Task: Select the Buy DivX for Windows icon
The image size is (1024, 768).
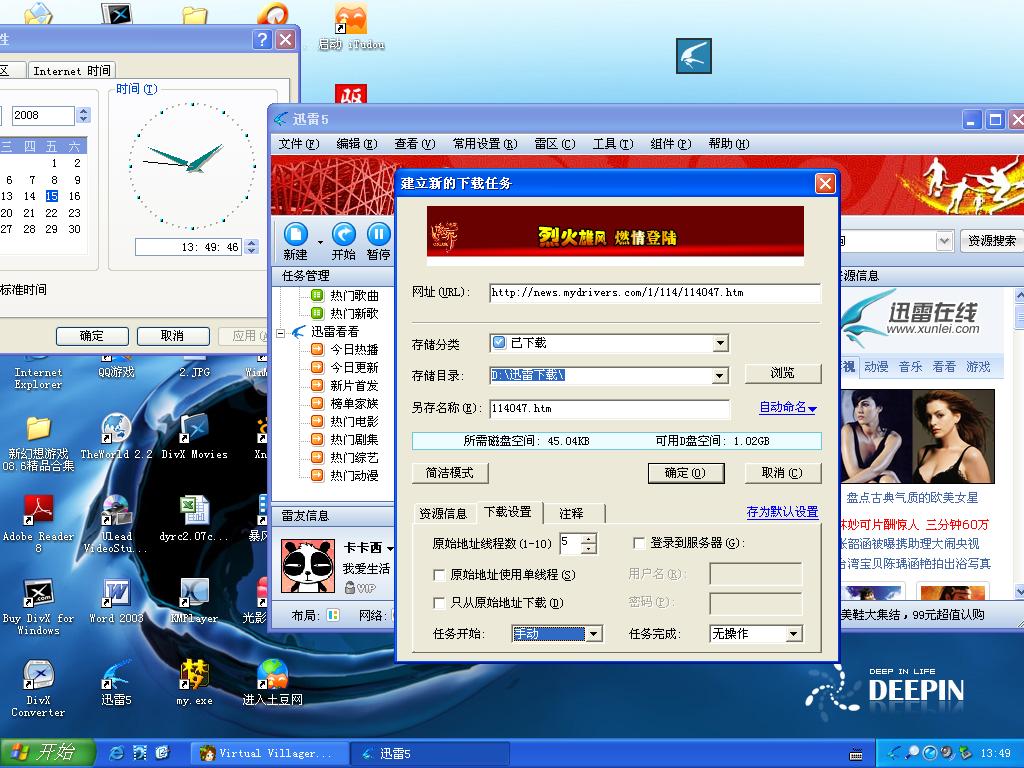Action: [x=39, y=592]
